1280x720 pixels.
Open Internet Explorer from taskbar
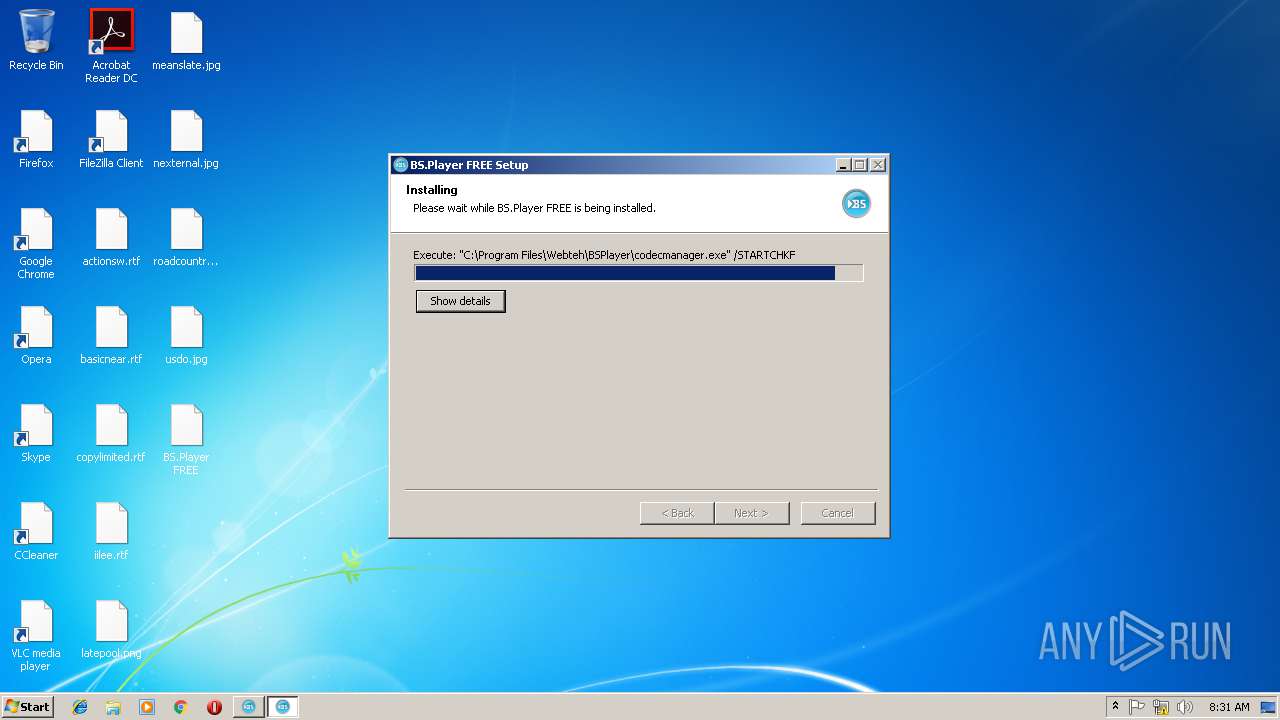coord(80,707)
